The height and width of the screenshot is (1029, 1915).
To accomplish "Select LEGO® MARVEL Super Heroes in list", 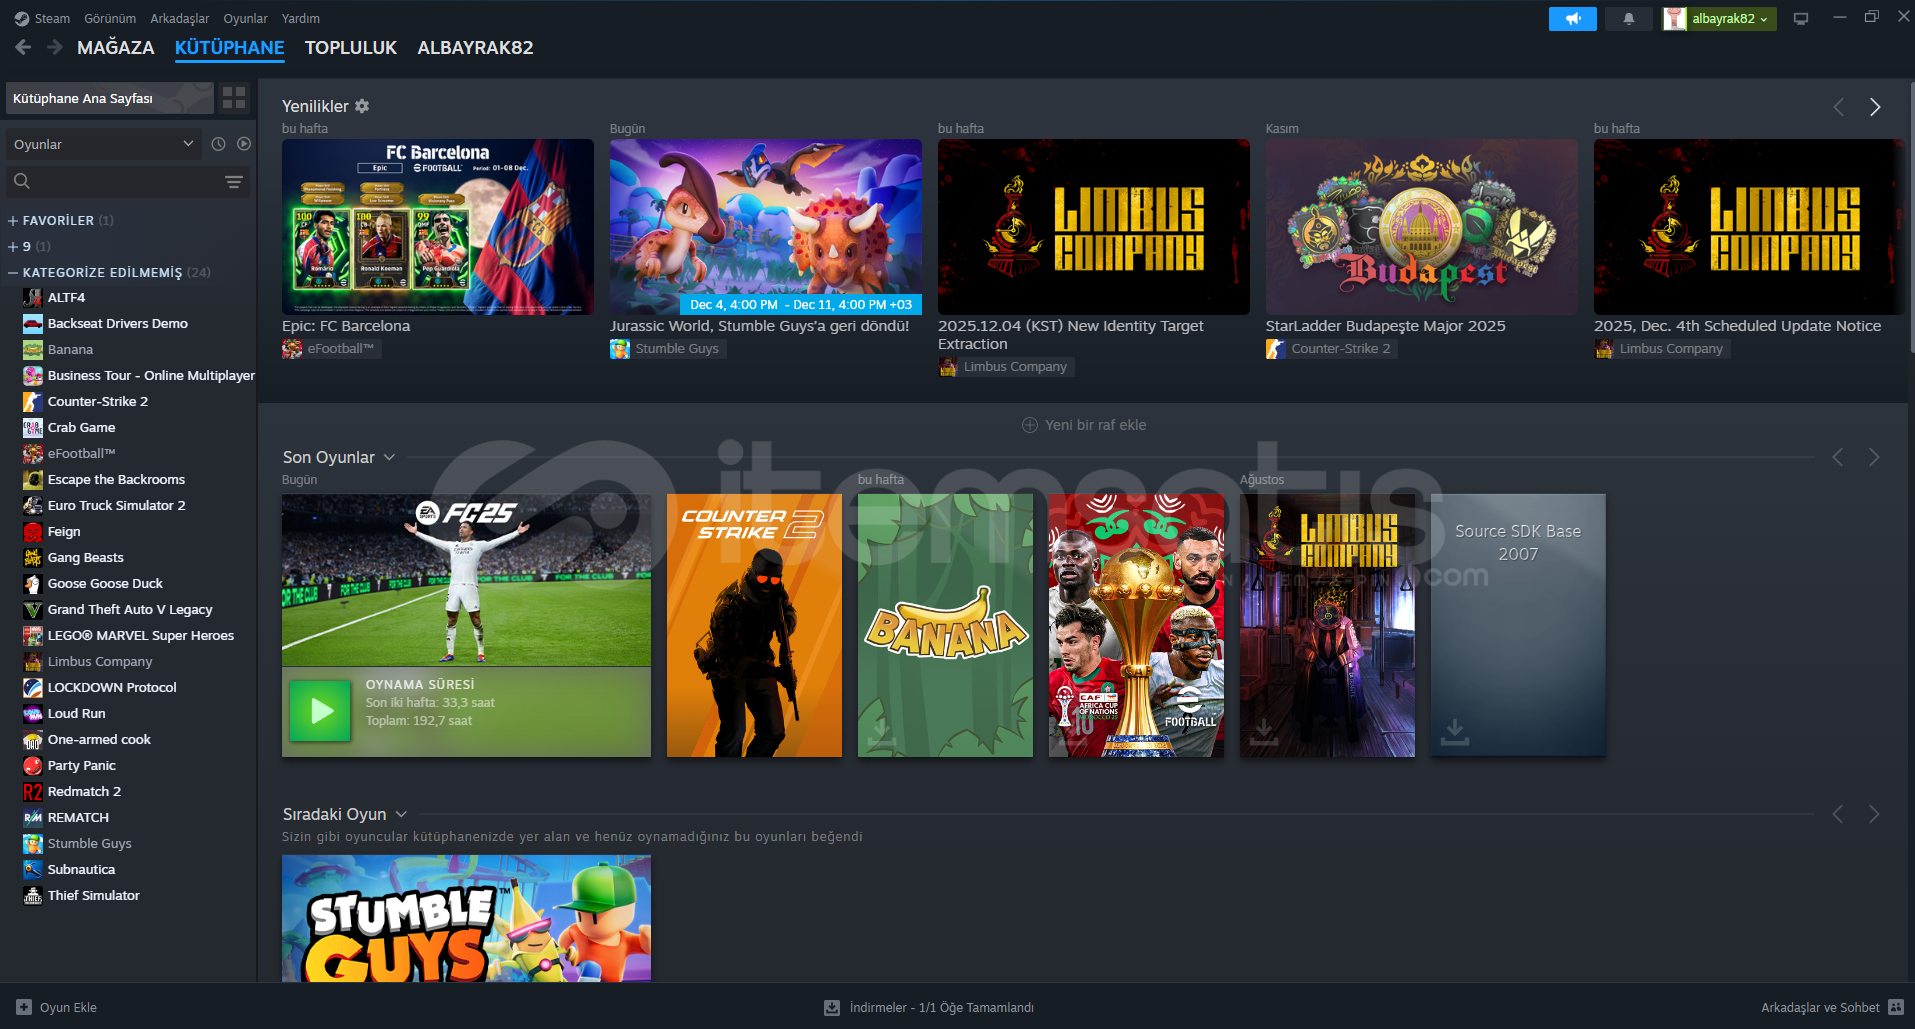I will coord(141,636).
